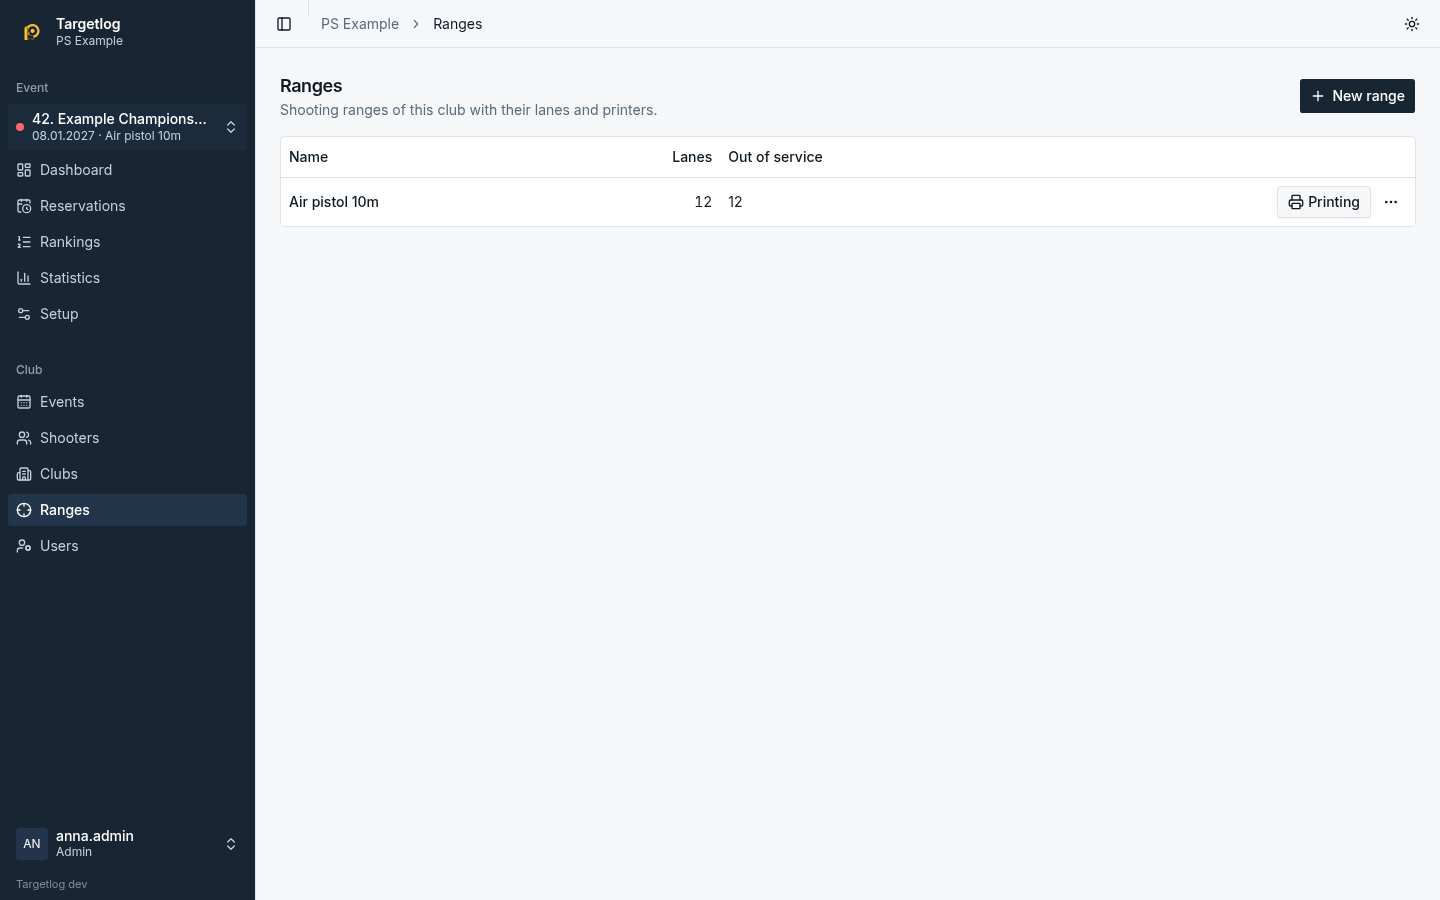Image resolution: width=1440 pixels, height=900 pixels.
Task: Click the AN avatar
Action: pos(32,844)
